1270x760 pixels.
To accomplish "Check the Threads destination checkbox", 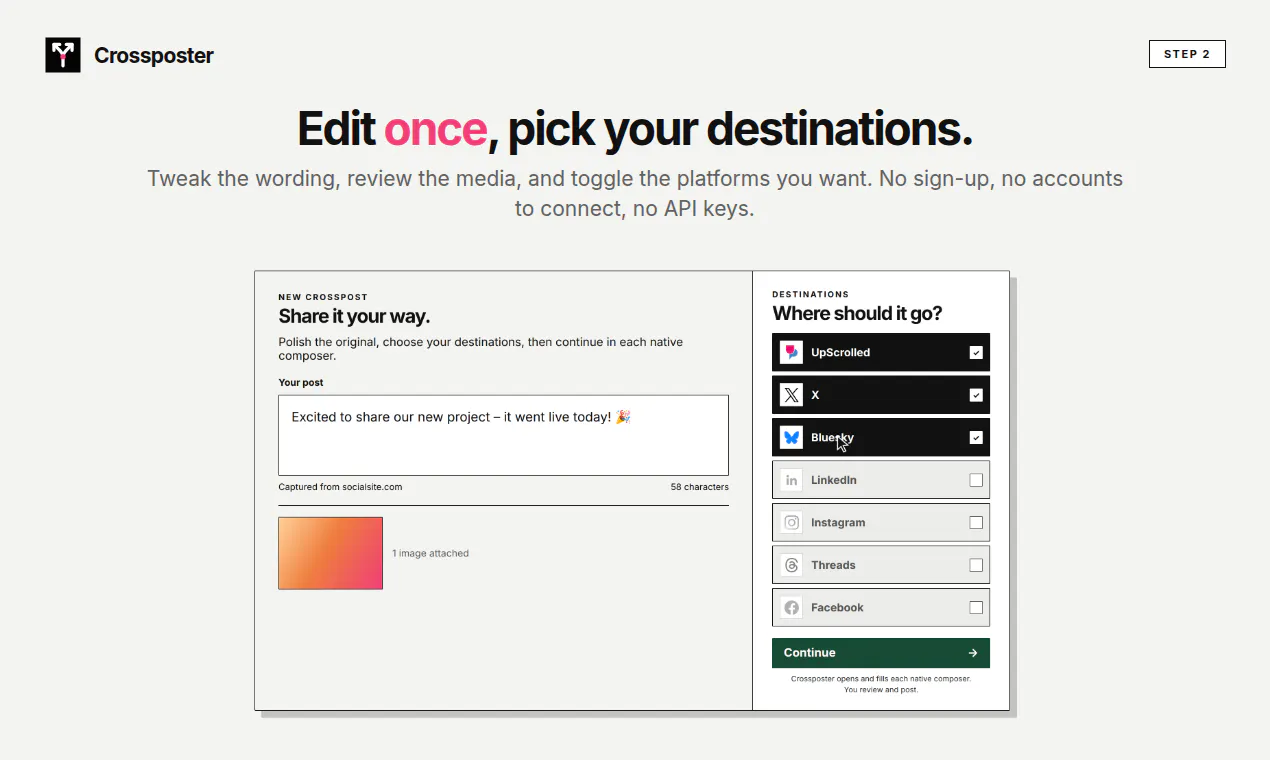I will [x=976, y=565].
